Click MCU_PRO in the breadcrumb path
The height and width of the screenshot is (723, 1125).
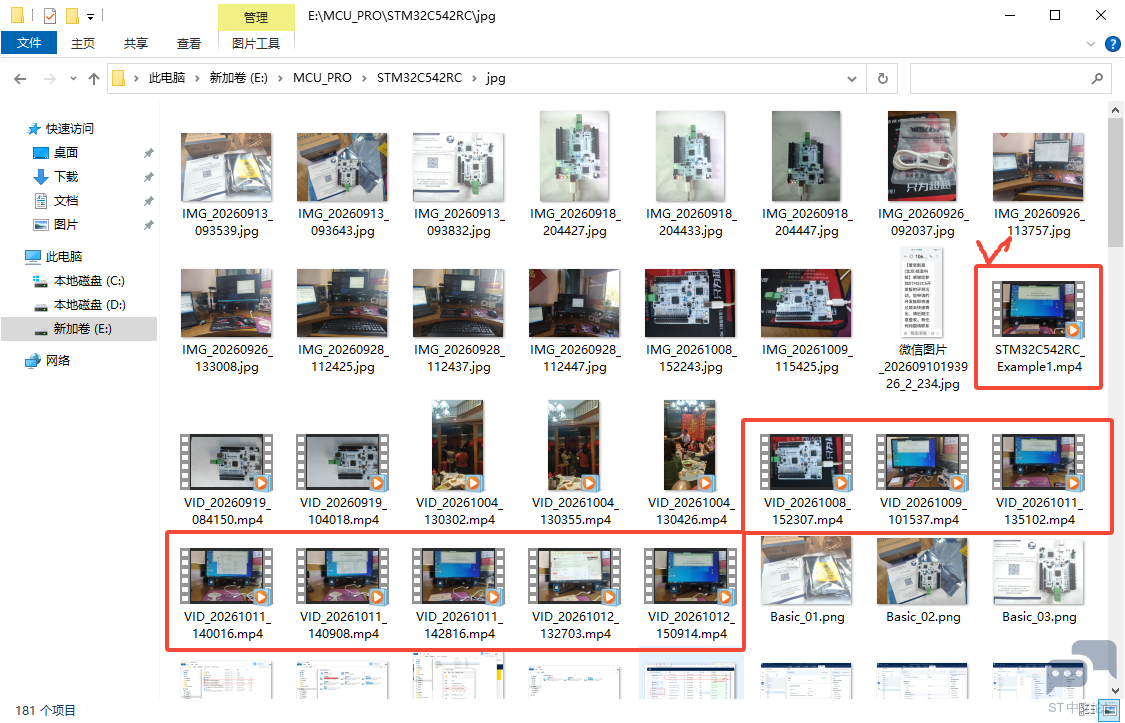click(x=322, y=78)
